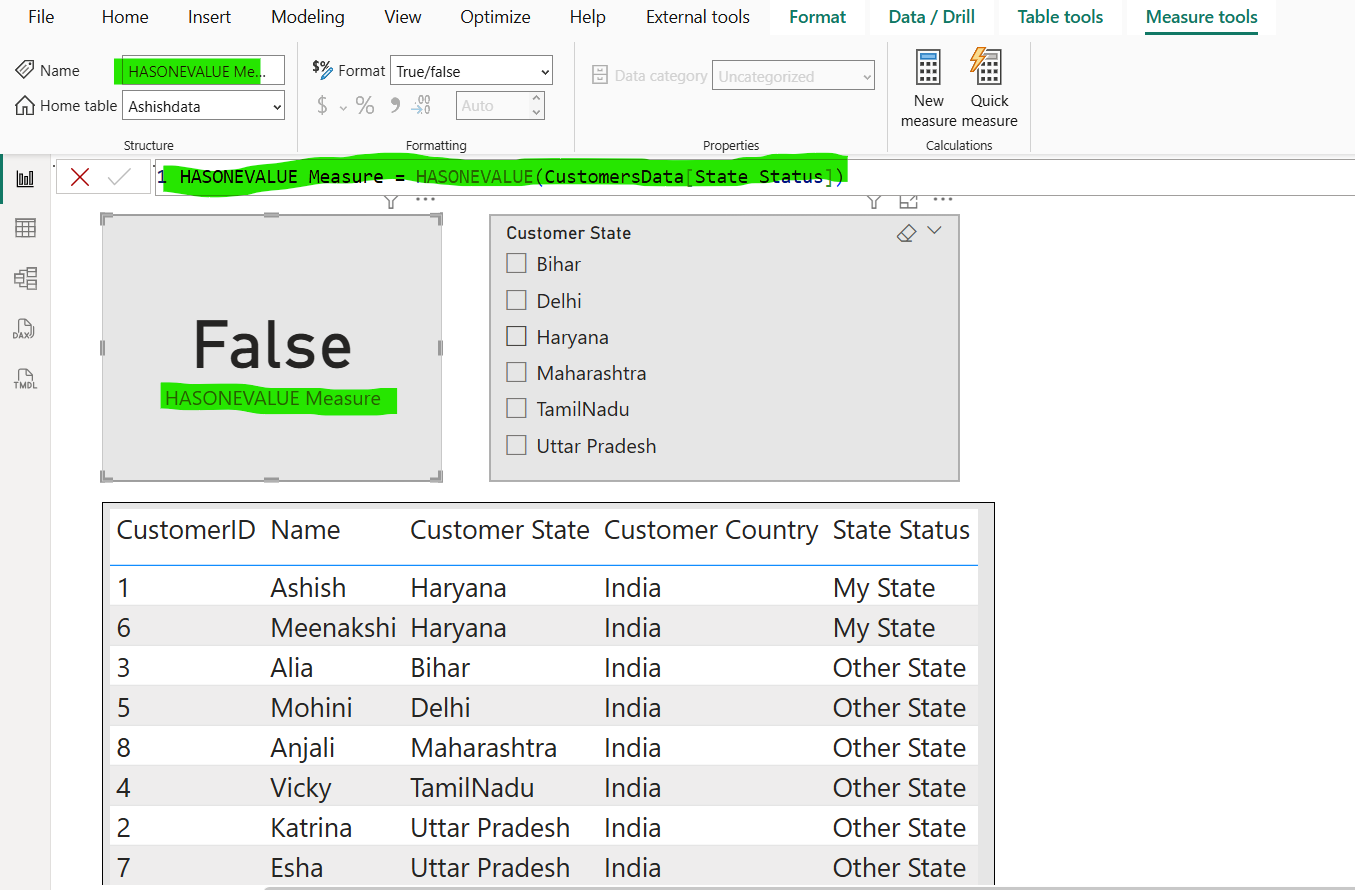Clear selections with slicer eraser icon
Image resolution: width=1355 pixels, height=890 pixels.
[x=906, y=233]
